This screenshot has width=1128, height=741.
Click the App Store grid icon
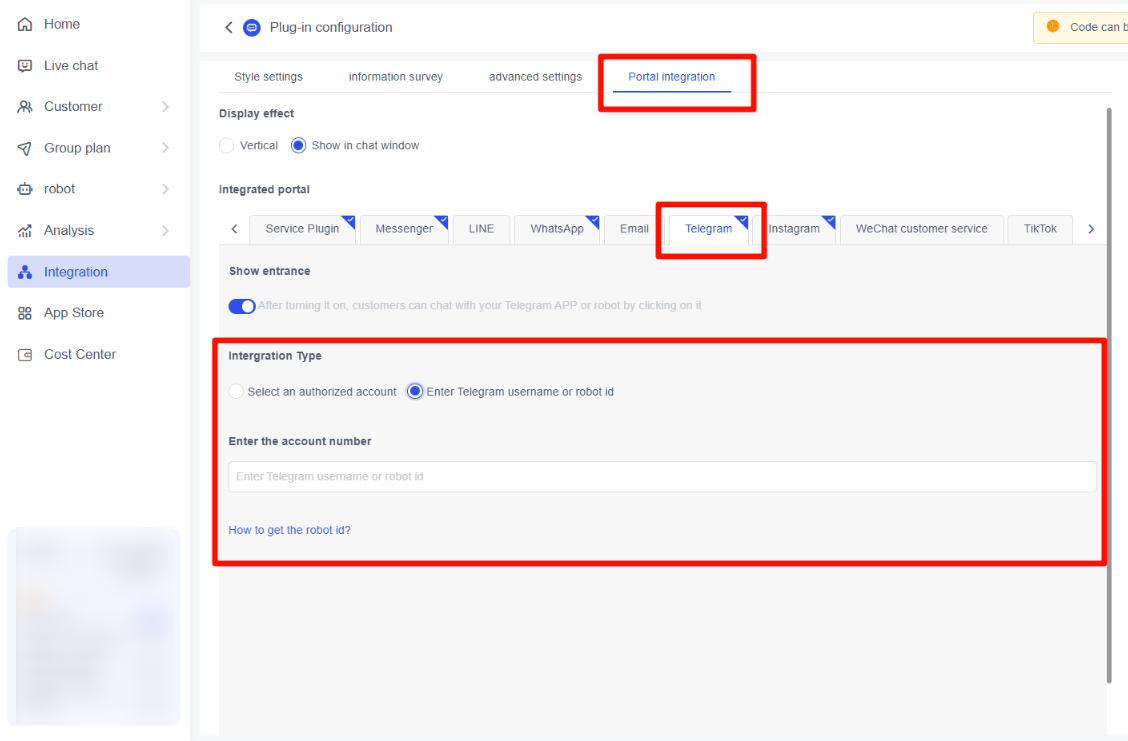(x=25, y=313)
